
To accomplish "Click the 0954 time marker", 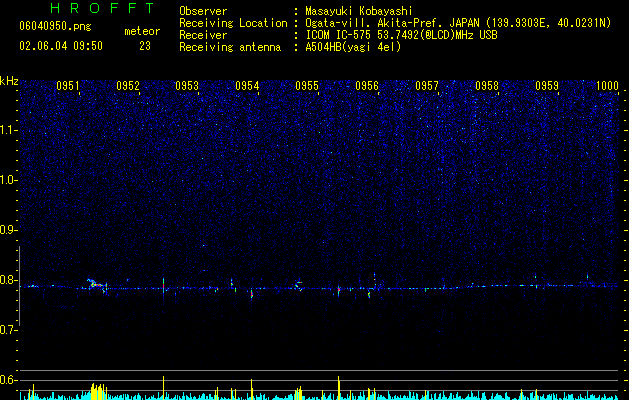I will 248,86.
